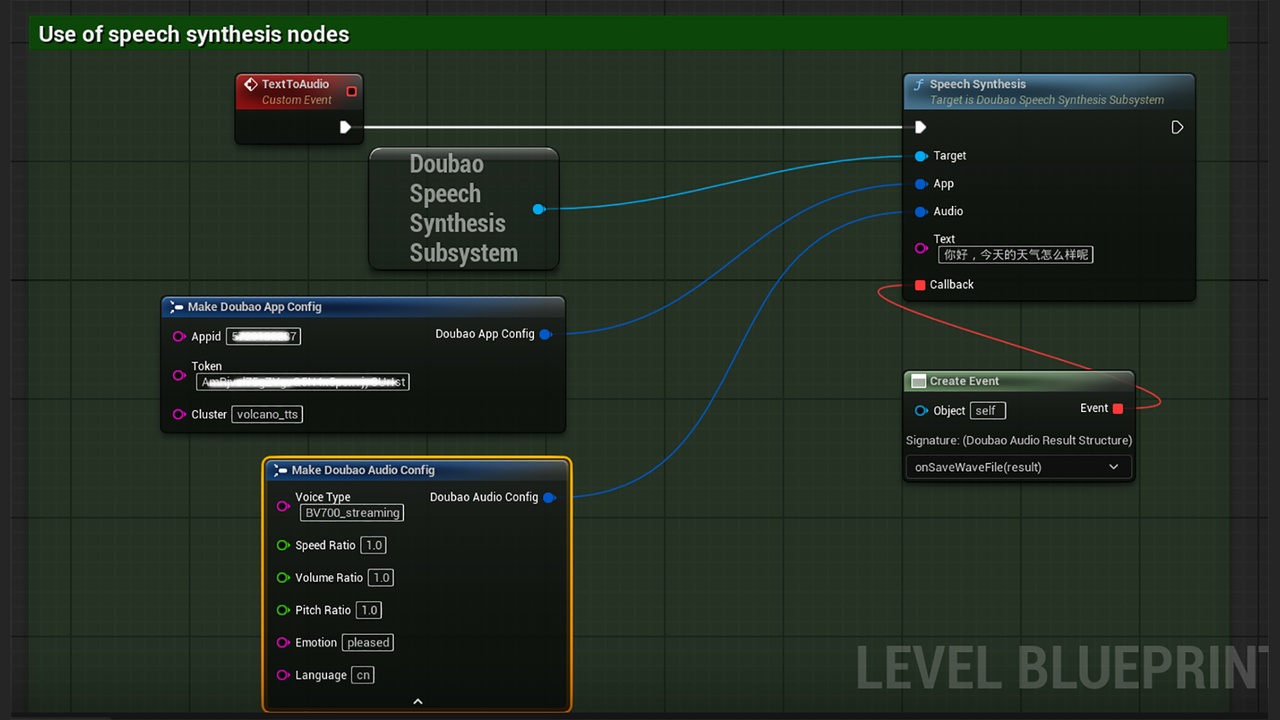Click the Doubao App Config output pin
This screenshot has height=720, width=1280.
(x=545, y=334)
